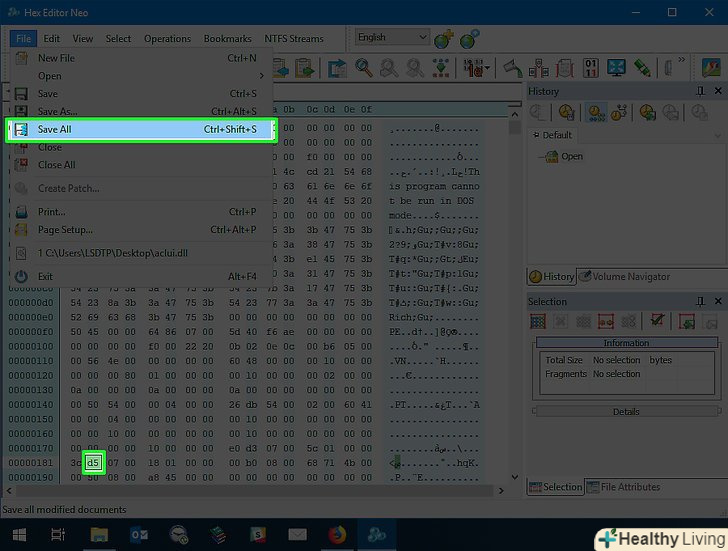This screenshot has height=551, width=728.
Task: Open Firefox from the taskbar
Action: pos(338,535)
